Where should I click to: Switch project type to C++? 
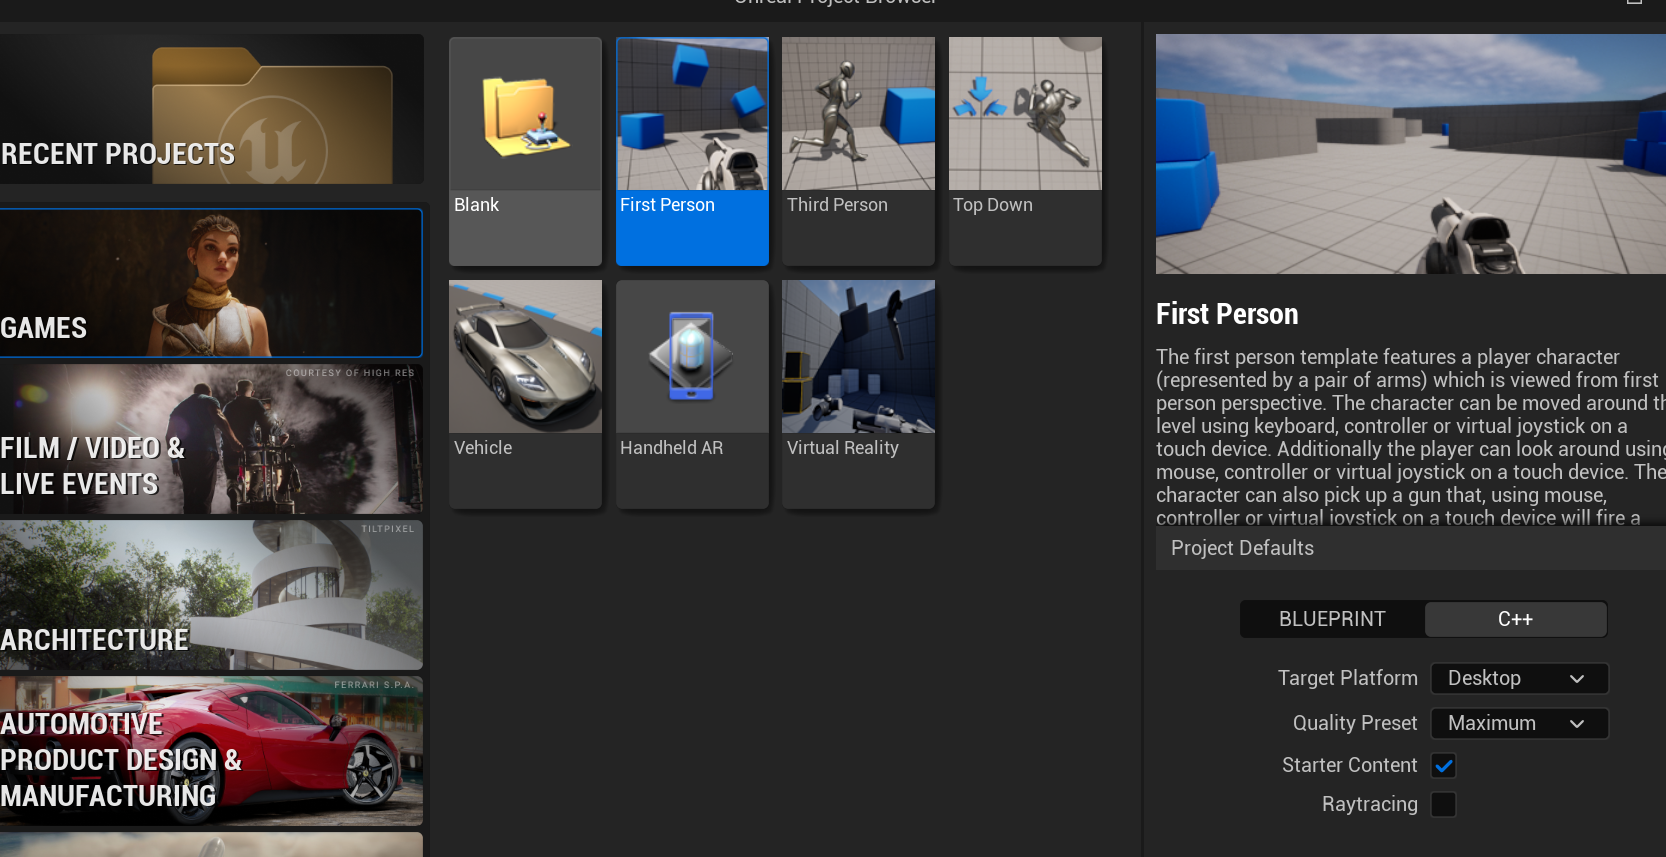click(x=1515, y=619)
